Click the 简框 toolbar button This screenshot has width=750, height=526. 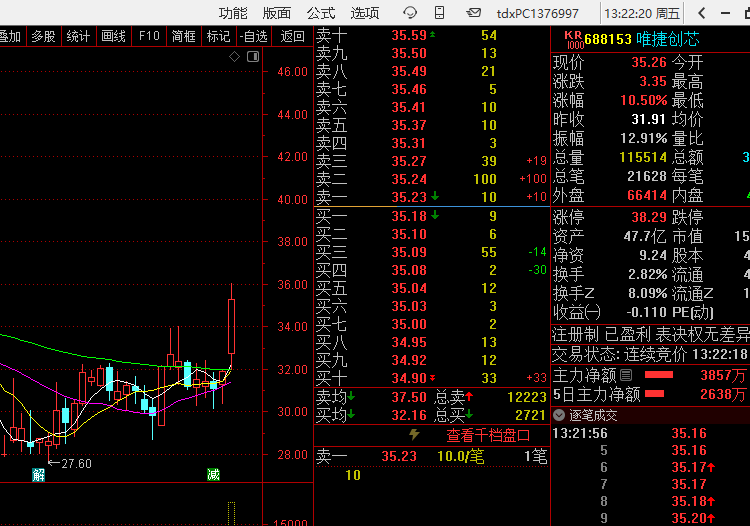coord(184,36)
